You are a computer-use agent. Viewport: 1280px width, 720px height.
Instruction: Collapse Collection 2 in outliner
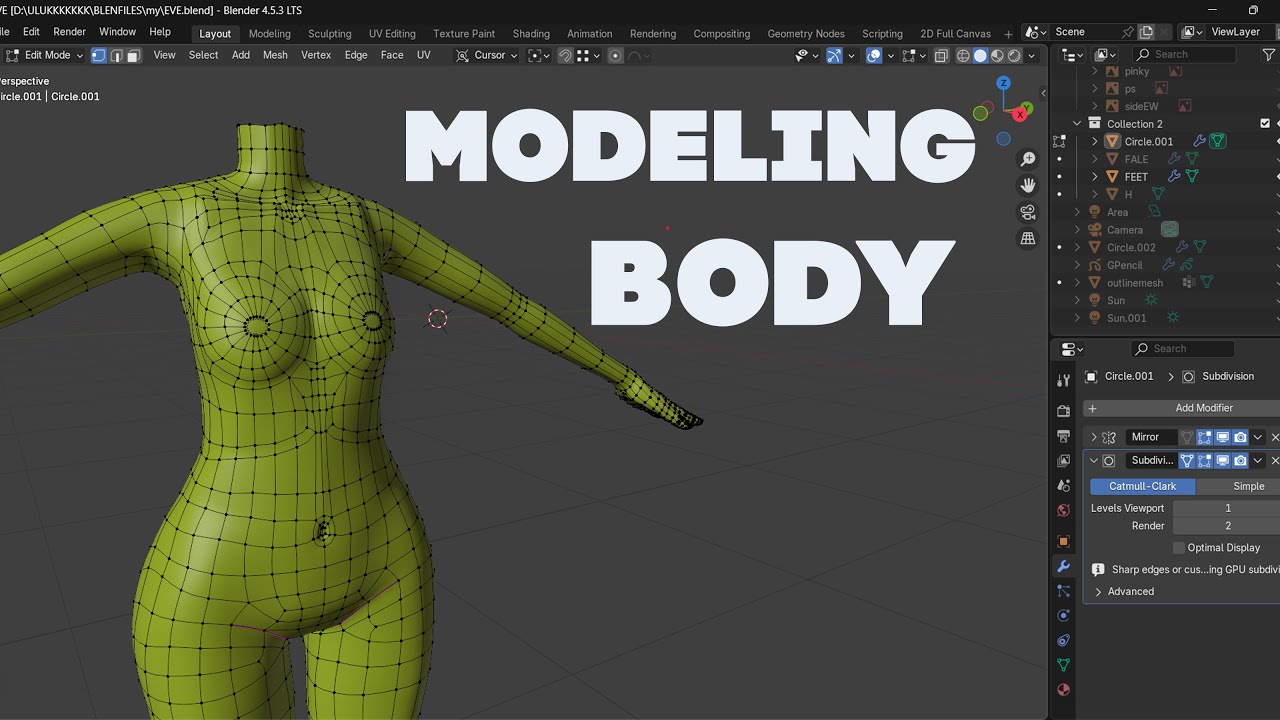point(1077,124)
